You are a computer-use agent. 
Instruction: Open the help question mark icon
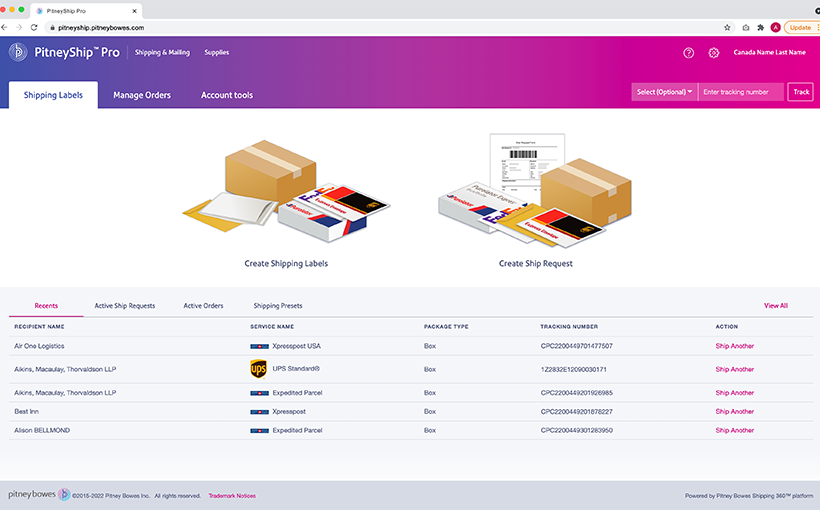coord(688,52)
